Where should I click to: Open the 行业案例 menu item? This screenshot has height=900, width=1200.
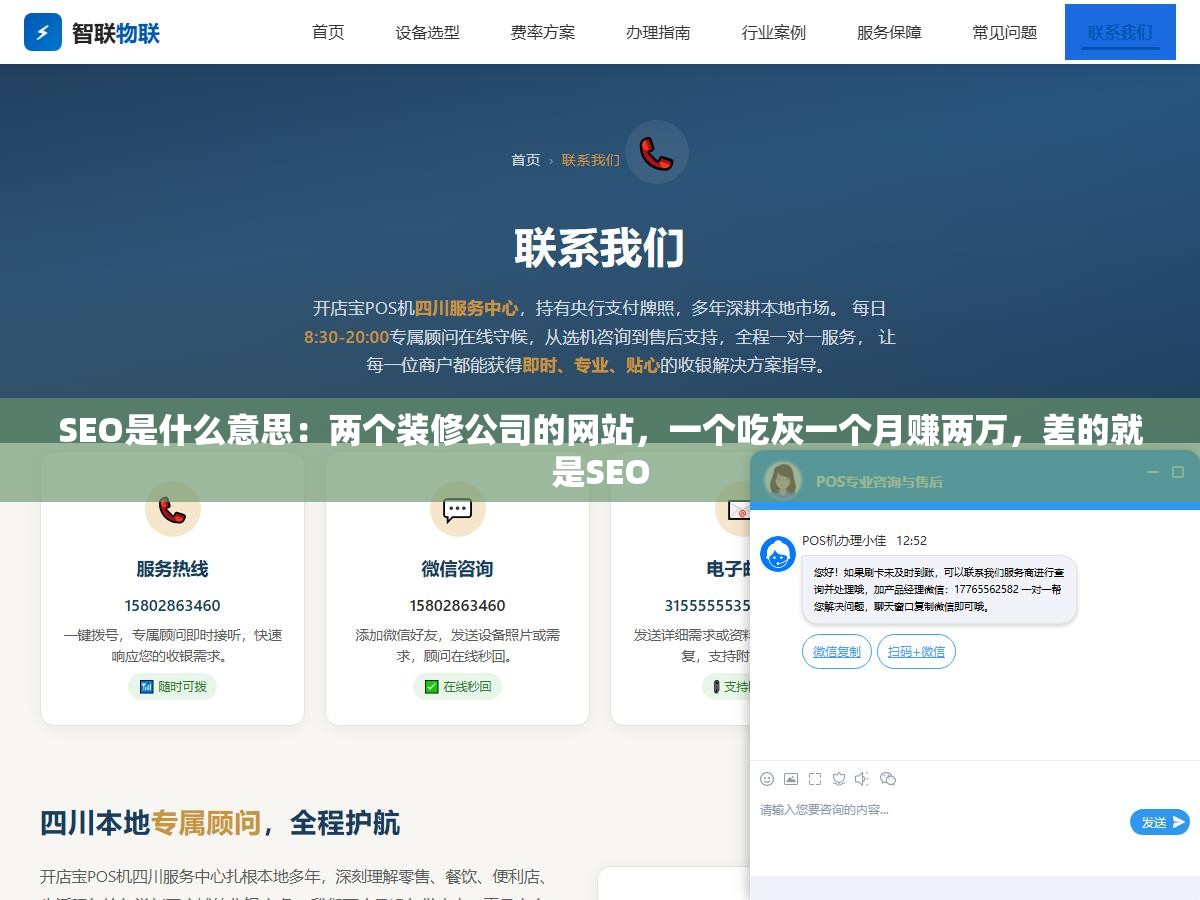pos(774,32)
